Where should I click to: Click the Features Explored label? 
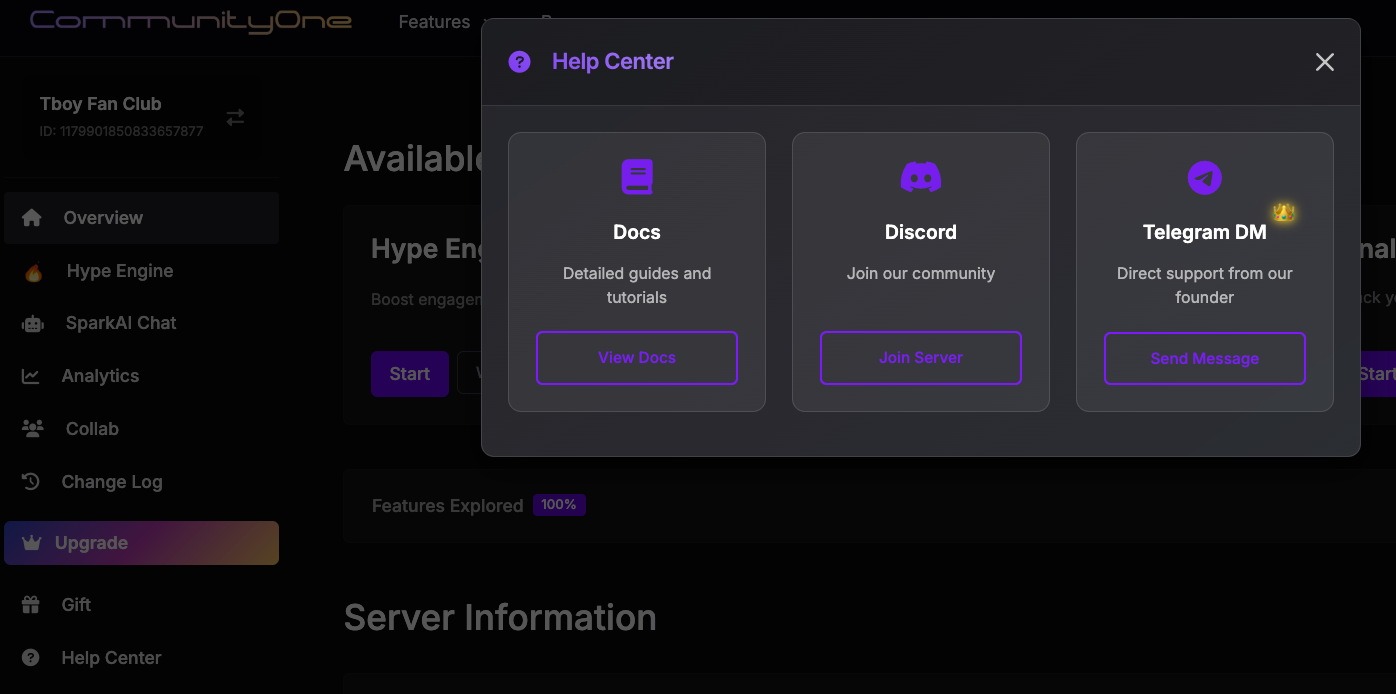447,506
